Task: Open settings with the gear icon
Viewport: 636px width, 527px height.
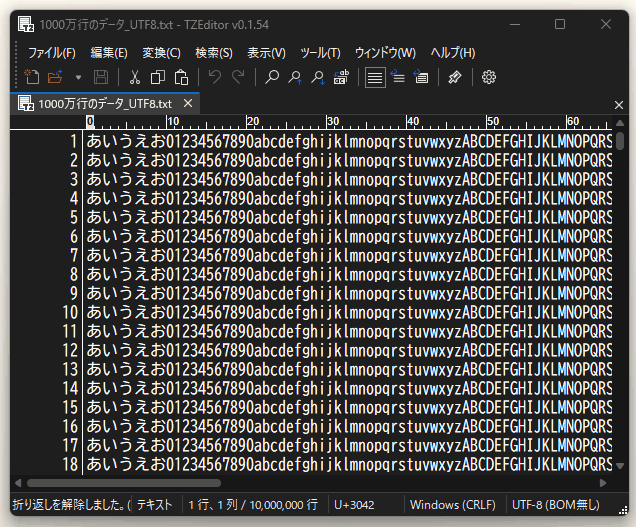Action: coord(489,77)
